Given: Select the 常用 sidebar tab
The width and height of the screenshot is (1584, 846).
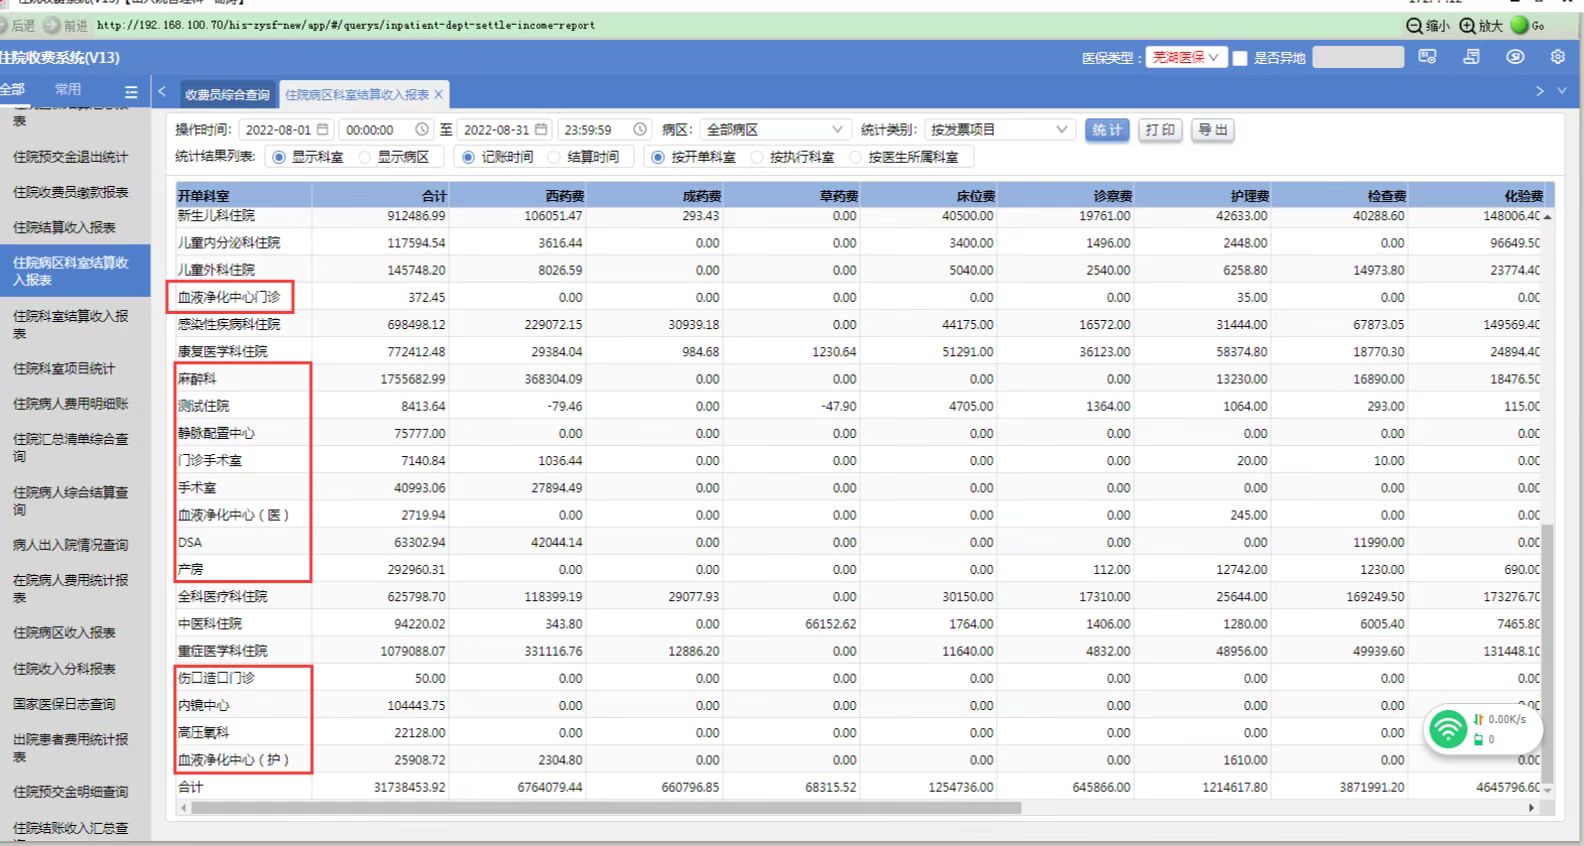Looking at the screenshot, I should tap(67, 90).
